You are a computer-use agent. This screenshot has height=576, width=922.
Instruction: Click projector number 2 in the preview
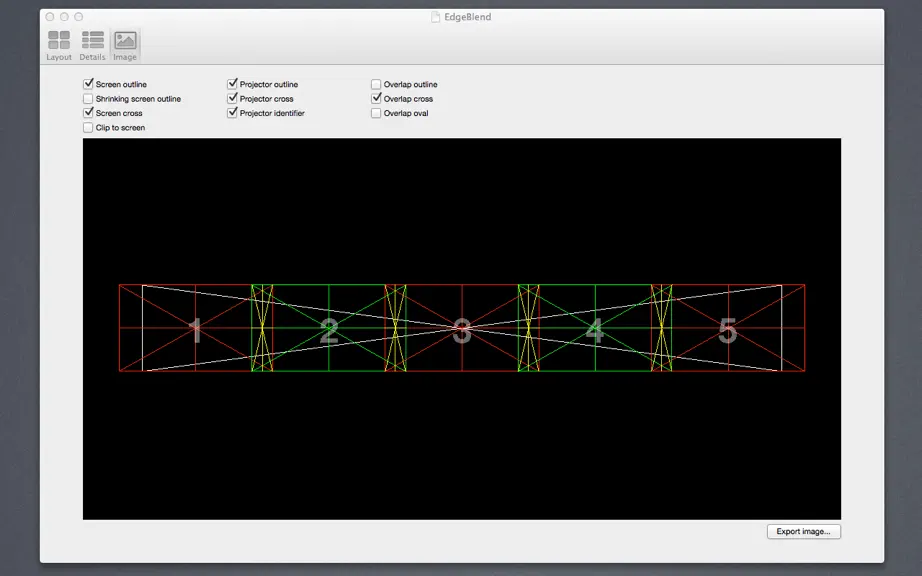click(x=329, y=330)
